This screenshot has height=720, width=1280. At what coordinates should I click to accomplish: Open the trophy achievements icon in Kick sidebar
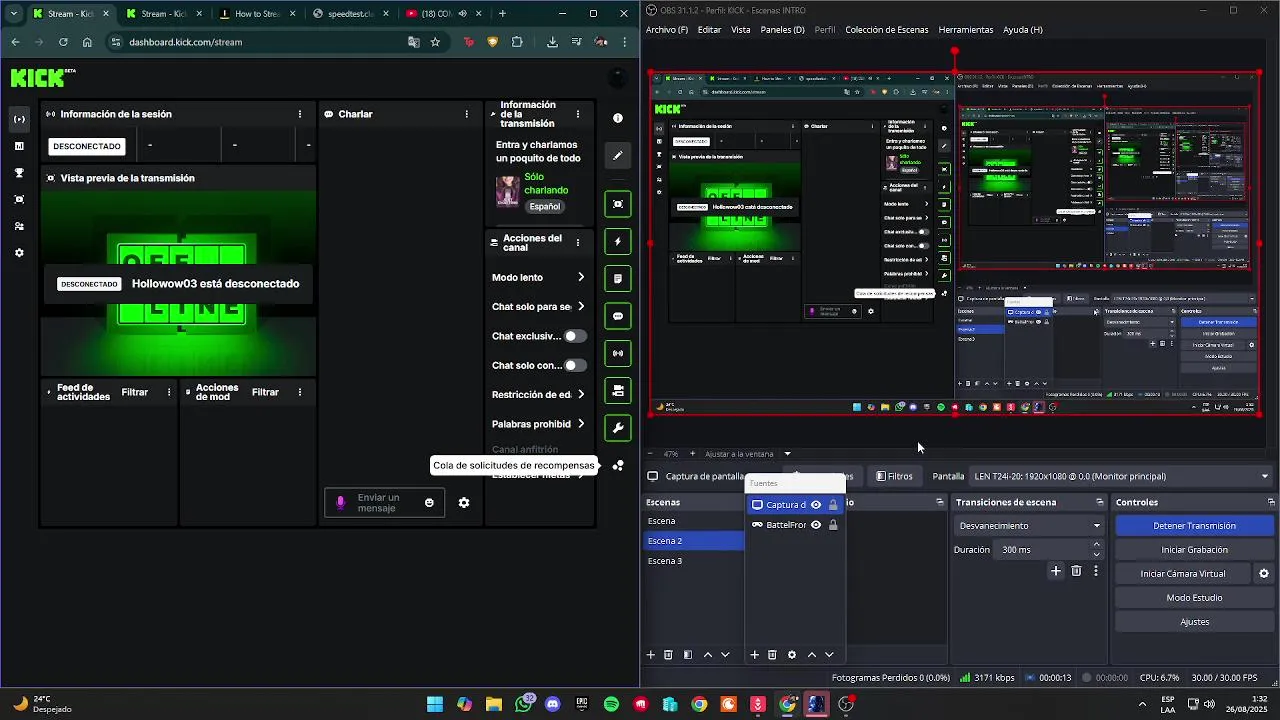19,173
